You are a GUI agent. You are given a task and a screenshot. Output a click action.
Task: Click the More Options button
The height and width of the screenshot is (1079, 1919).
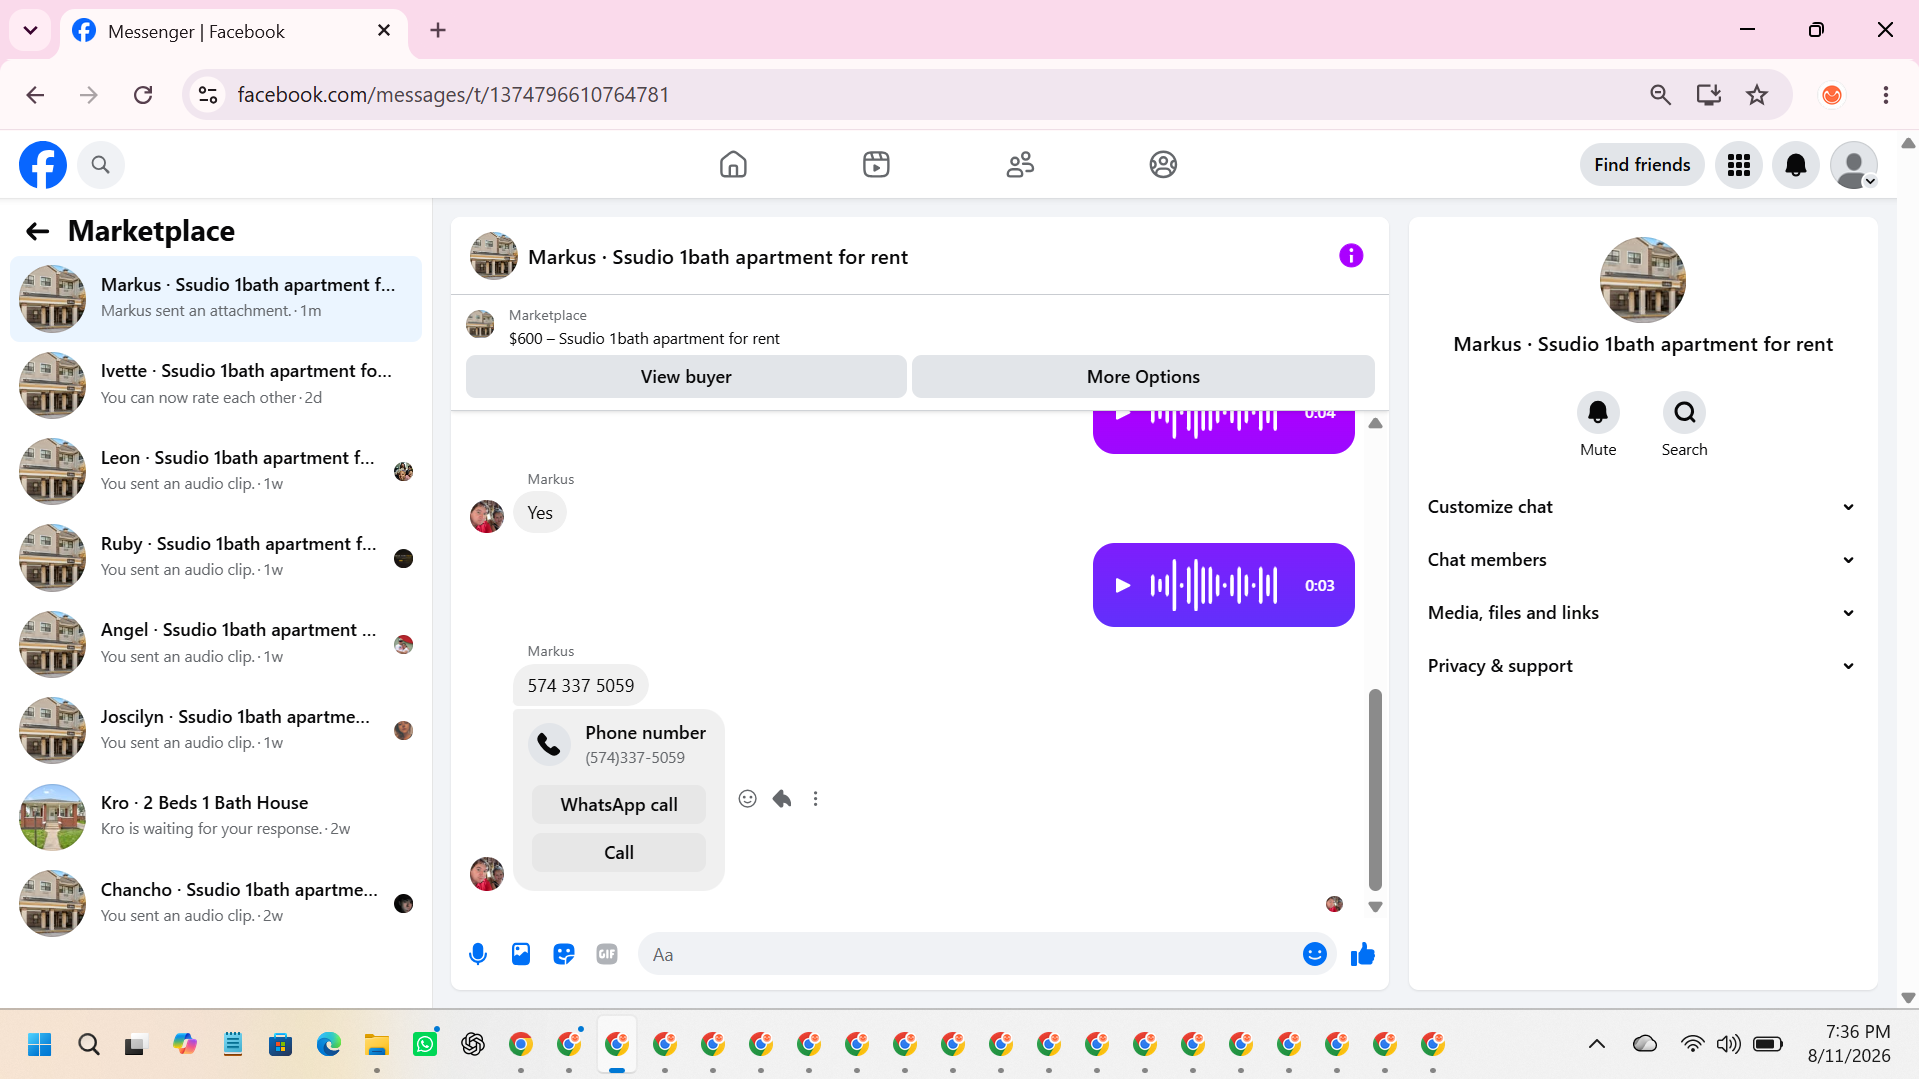[1143, 377]
